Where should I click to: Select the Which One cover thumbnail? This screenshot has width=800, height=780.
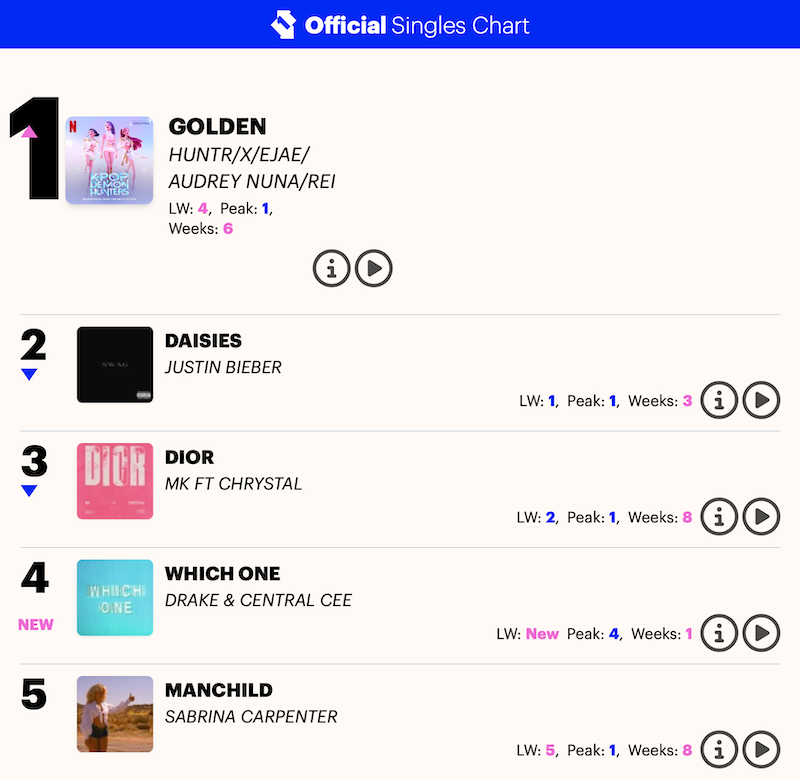click(115, 598)
